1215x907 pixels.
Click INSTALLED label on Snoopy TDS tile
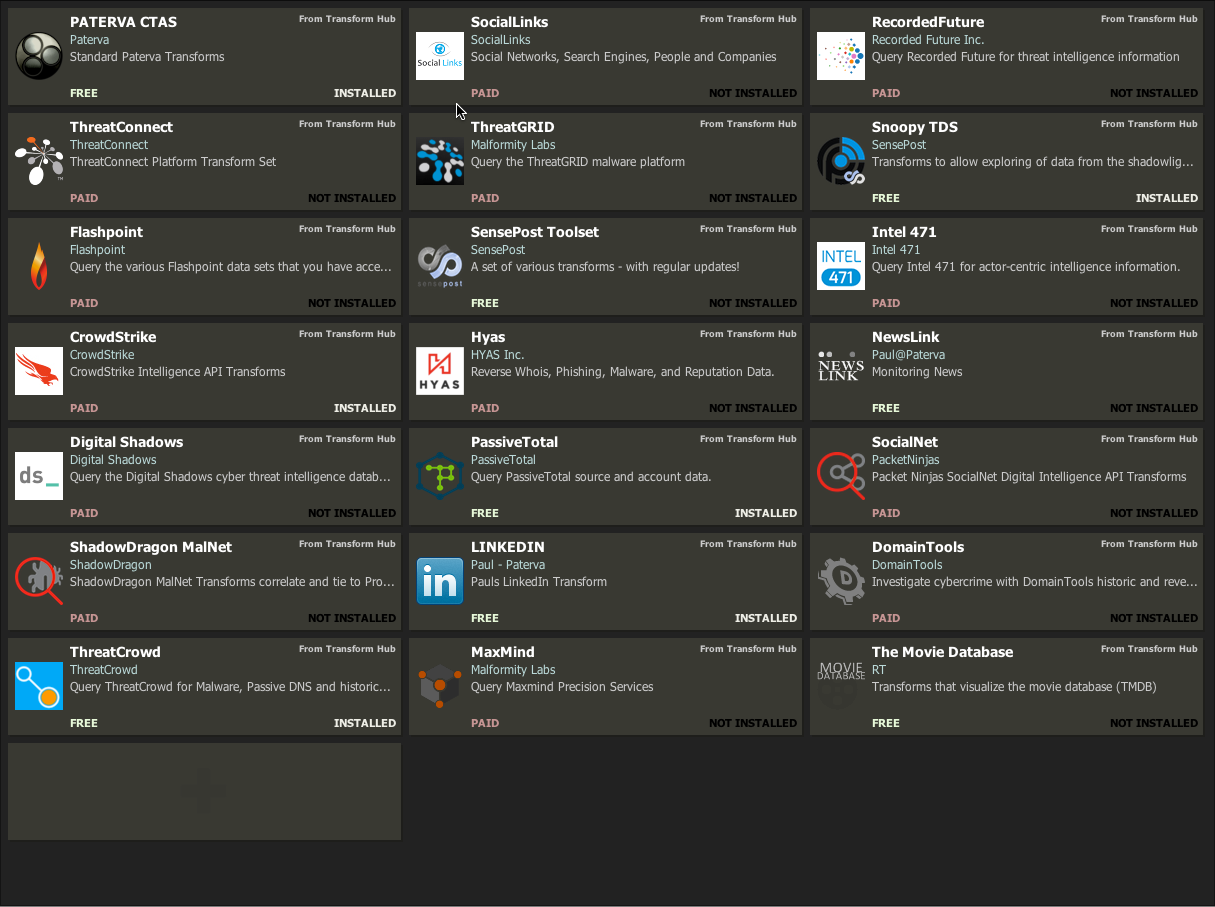(x=1167, y=198)
